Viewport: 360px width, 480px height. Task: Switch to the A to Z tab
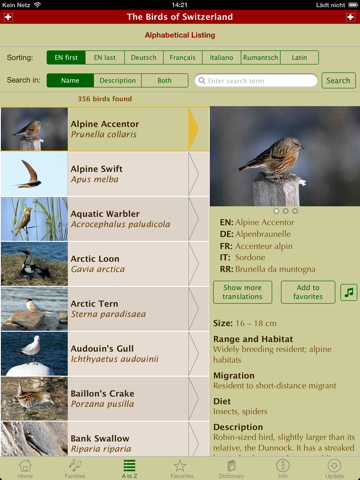(x=129, y=469)
